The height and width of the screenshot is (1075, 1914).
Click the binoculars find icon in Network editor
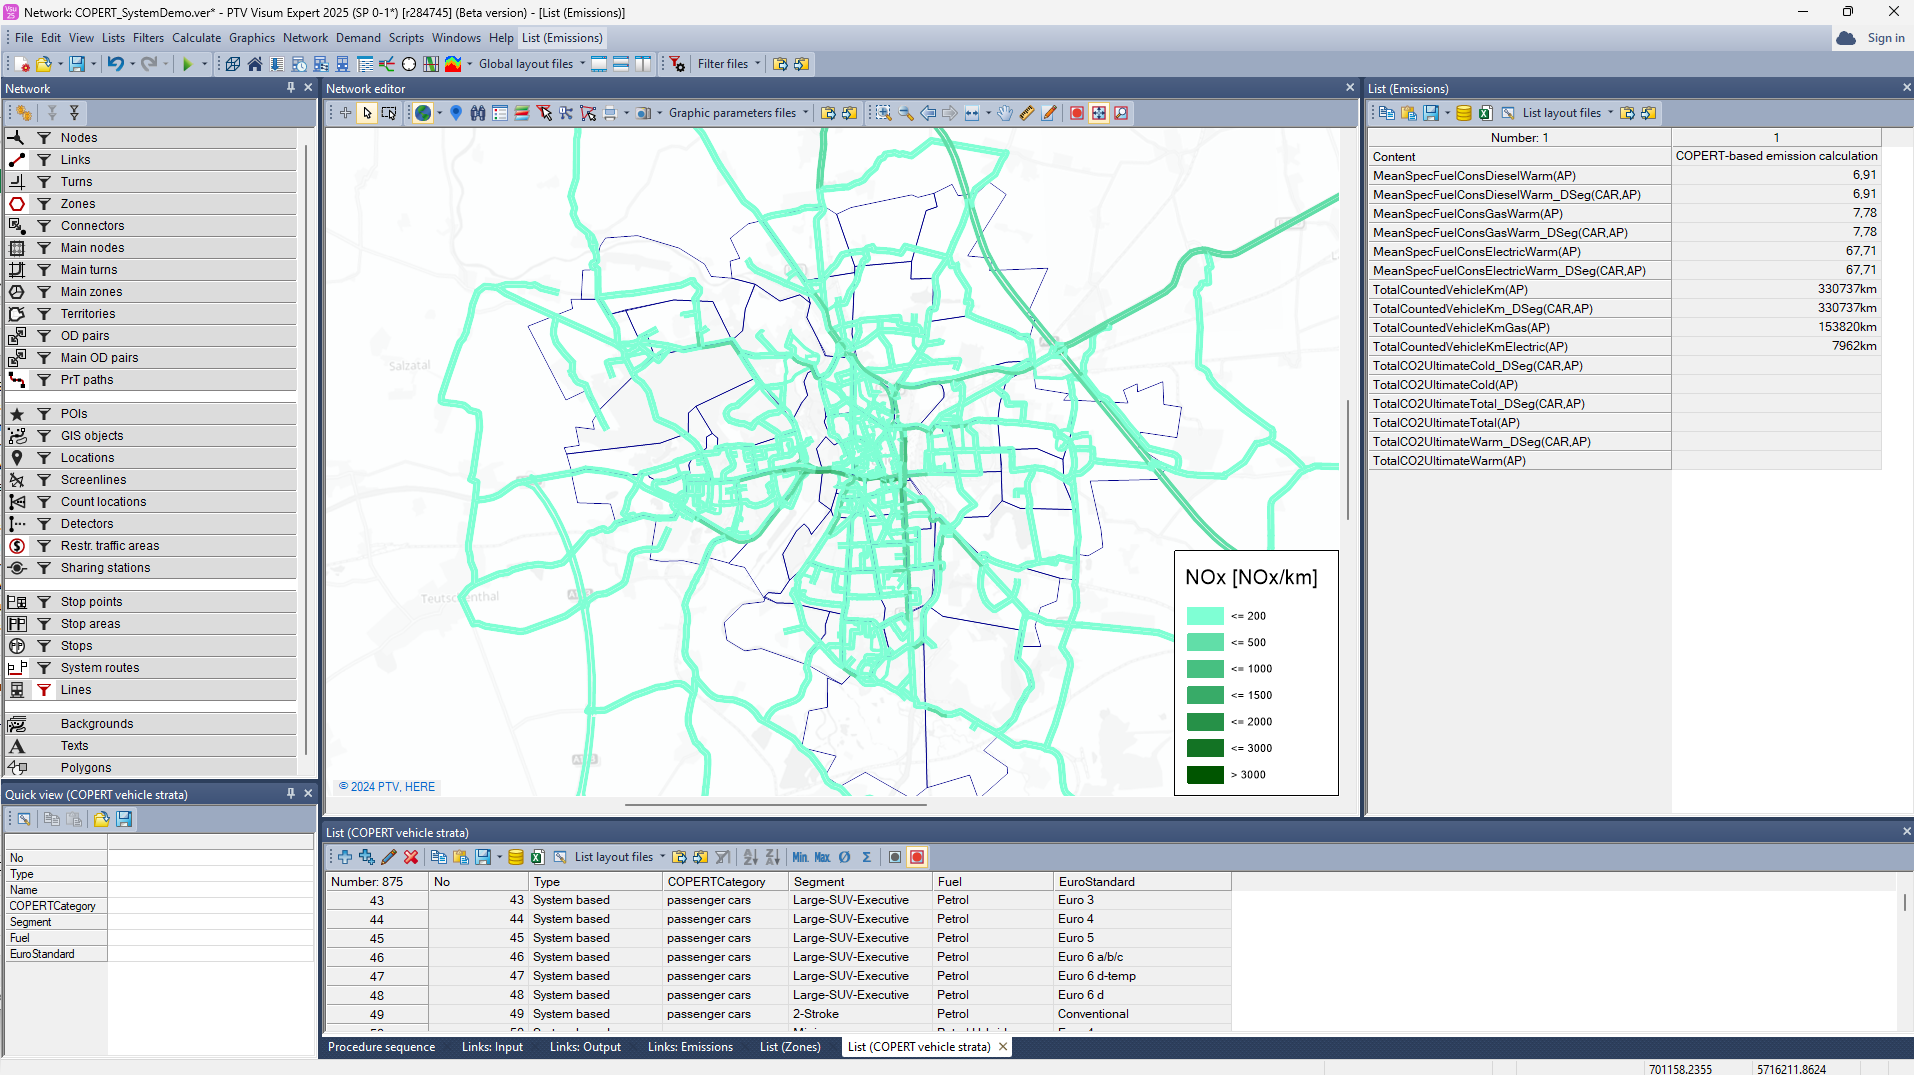[x=478, y=113]
